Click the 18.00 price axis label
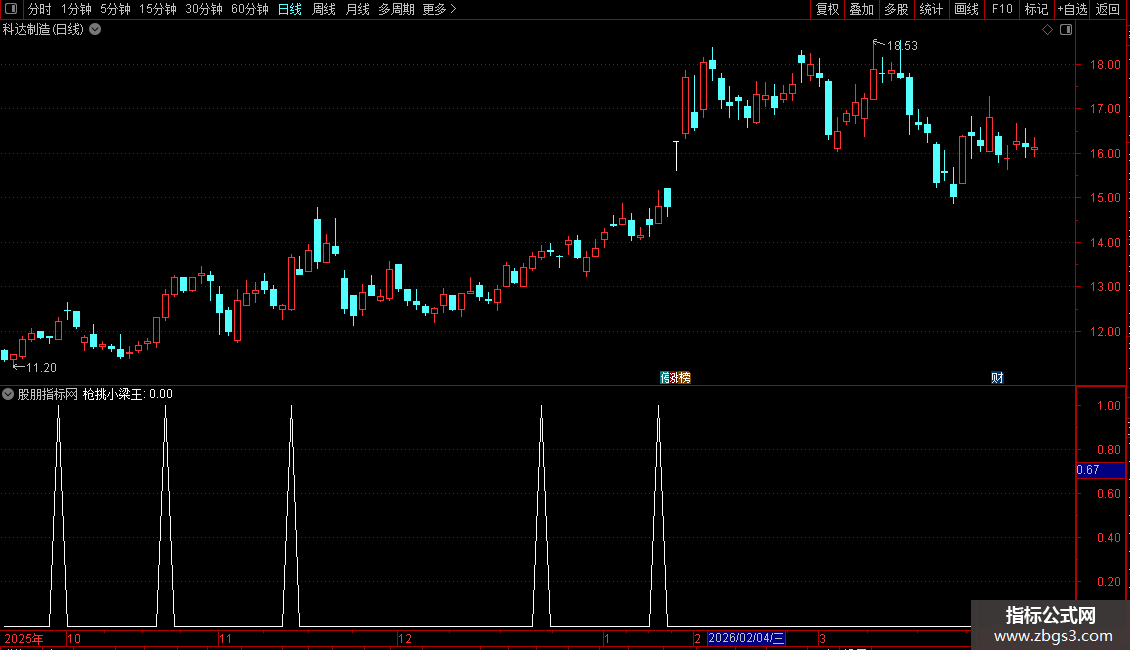This screenshot has width=1130, height=650. [1105, 64]
